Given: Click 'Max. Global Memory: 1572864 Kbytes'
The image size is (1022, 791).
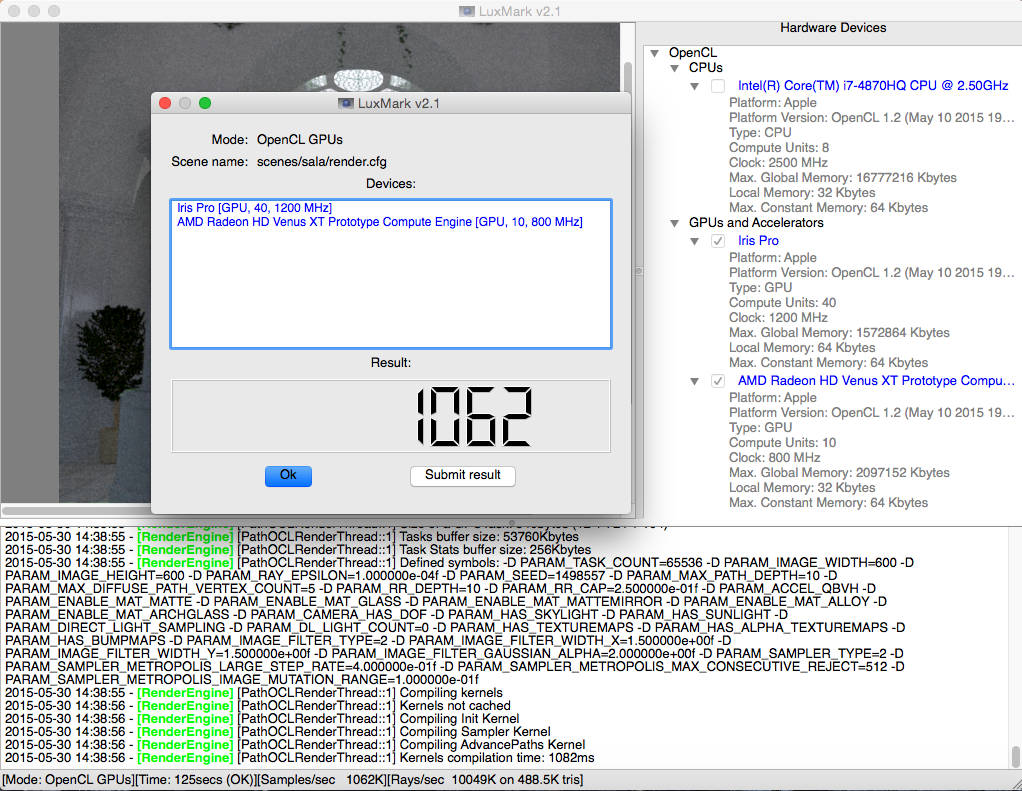Looking at the screenshot, I should pos(839,332).
